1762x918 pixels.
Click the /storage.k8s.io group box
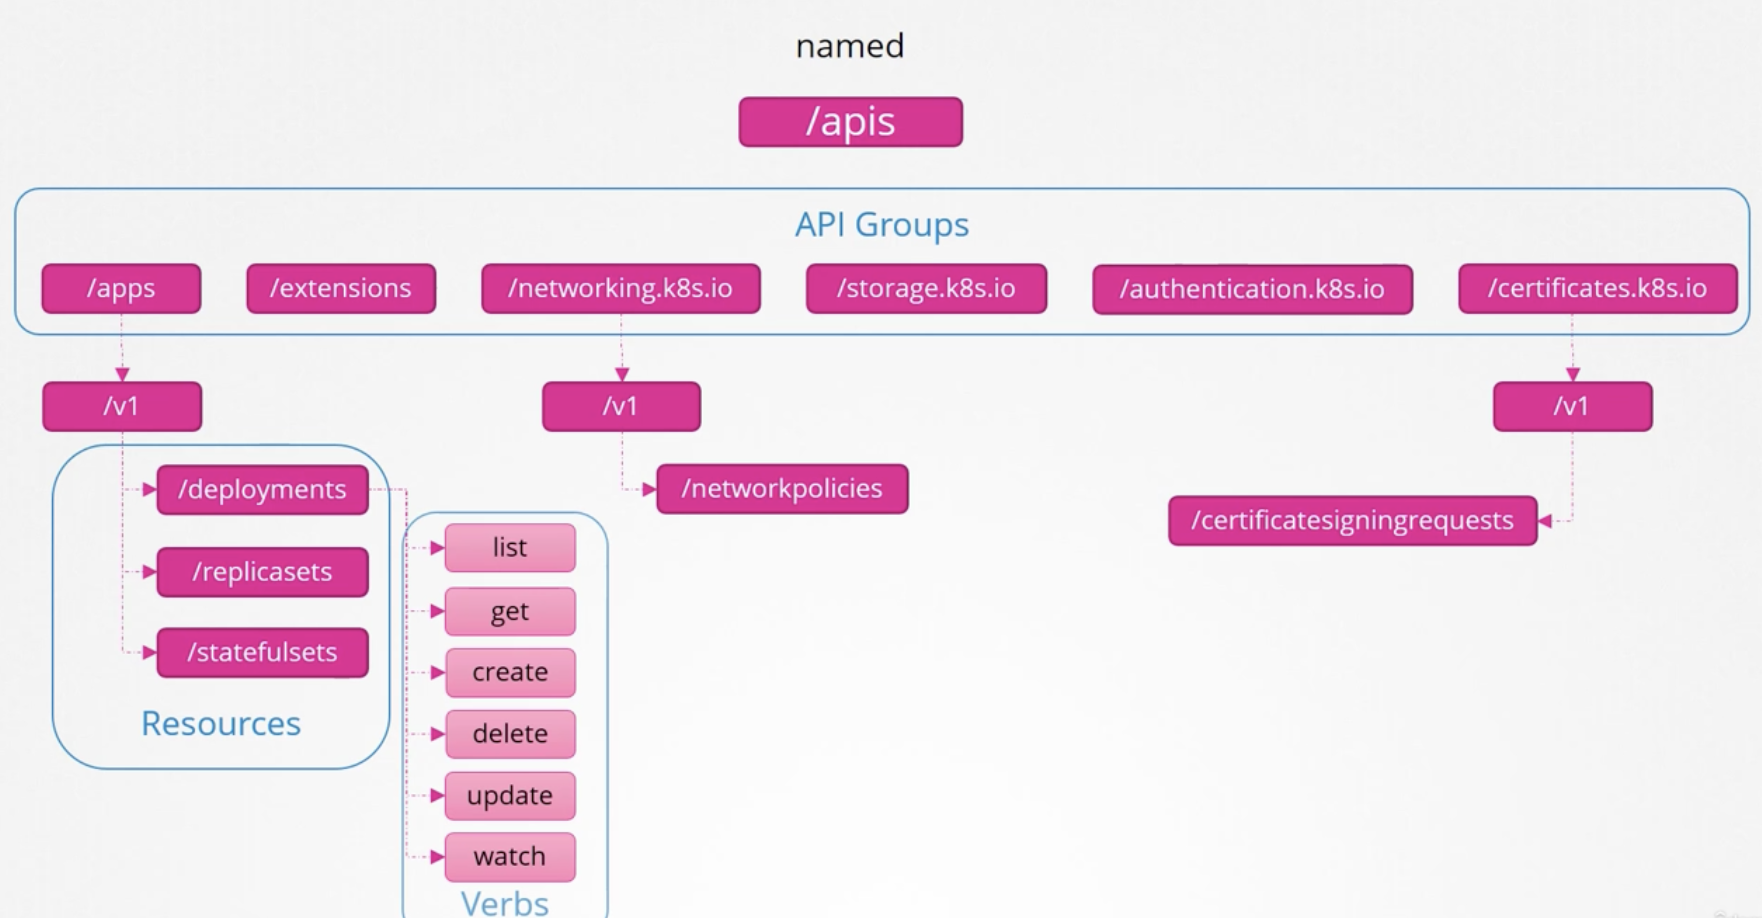pos(926,289)
